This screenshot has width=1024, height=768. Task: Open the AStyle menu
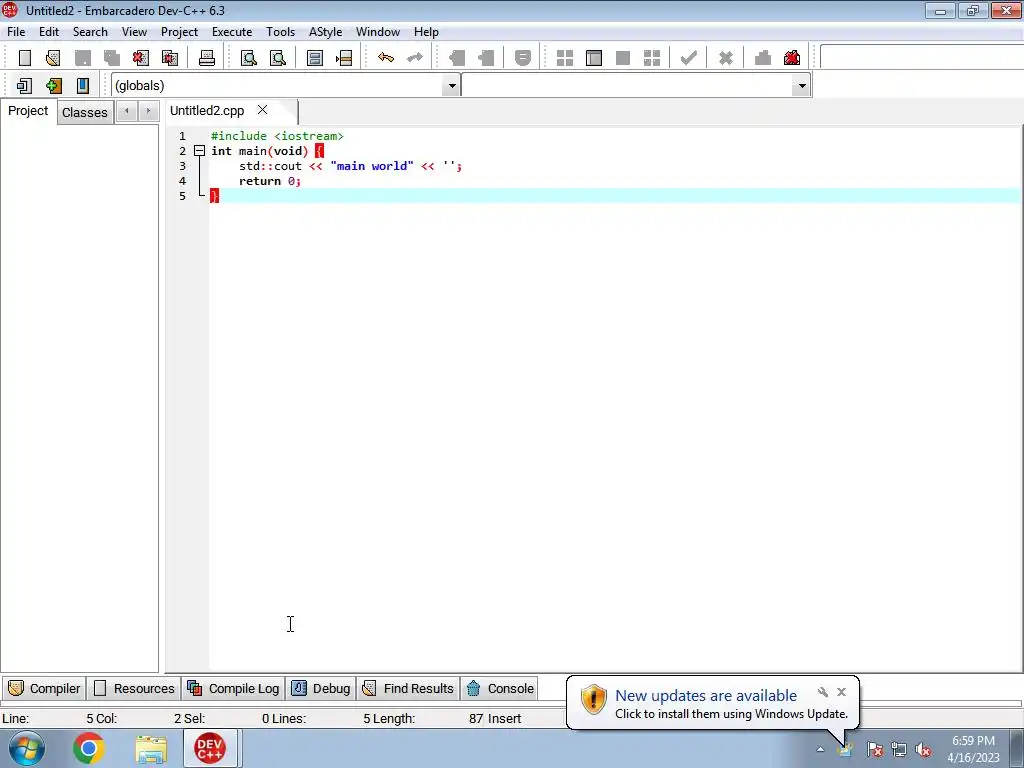pos(325,32)
